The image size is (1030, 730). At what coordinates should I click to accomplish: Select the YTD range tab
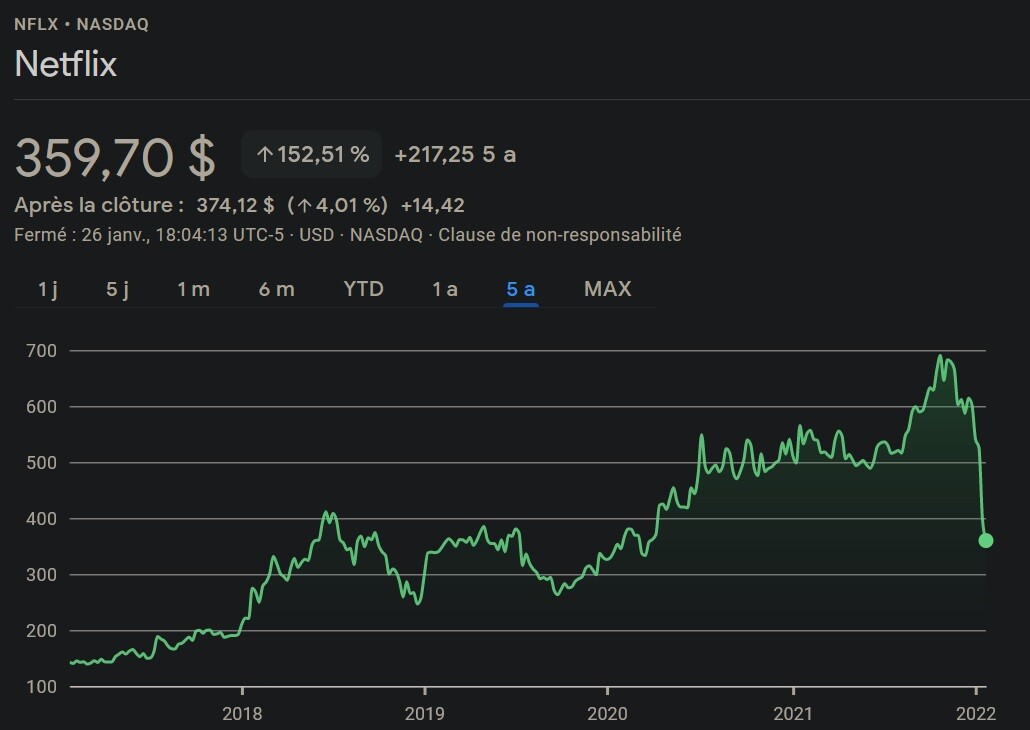point(363,289)
